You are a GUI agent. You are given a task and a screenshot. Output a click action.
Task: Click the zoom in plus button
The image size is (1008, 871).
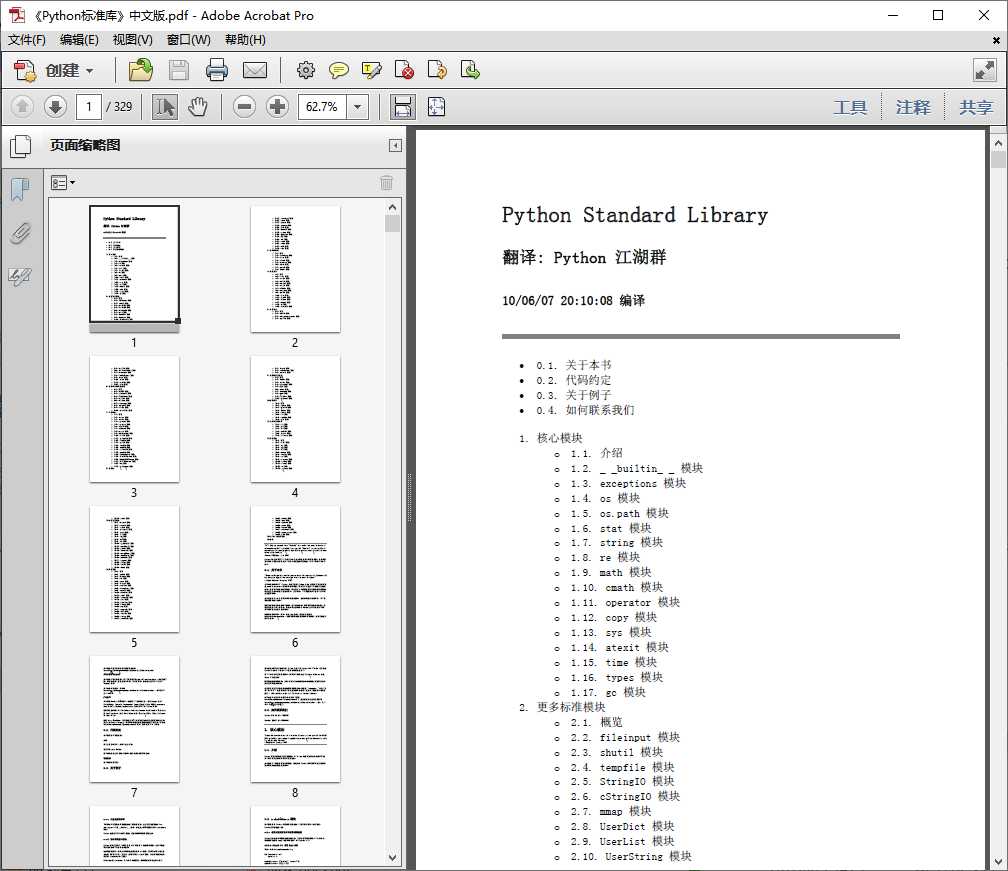pos(277,107)
